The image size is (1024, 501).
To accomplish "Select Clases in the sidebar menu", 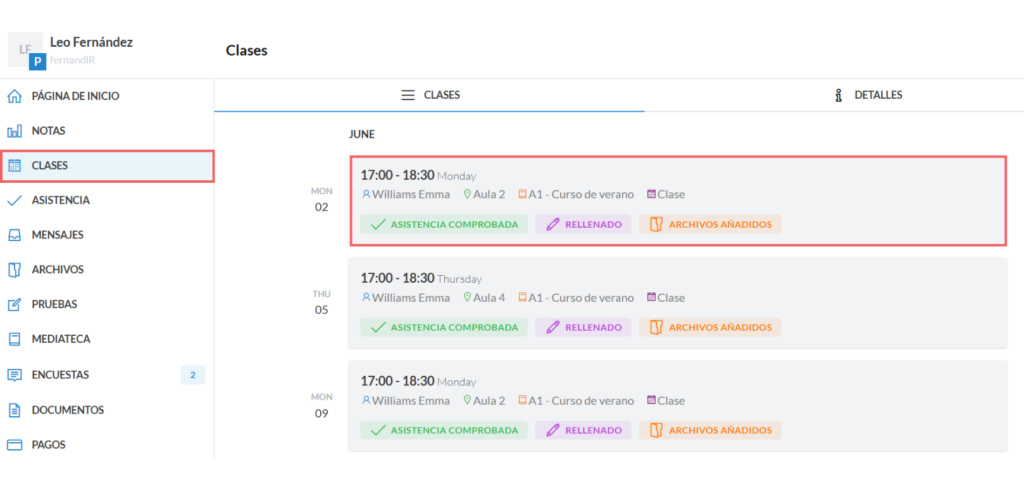I will click(50, 166).
